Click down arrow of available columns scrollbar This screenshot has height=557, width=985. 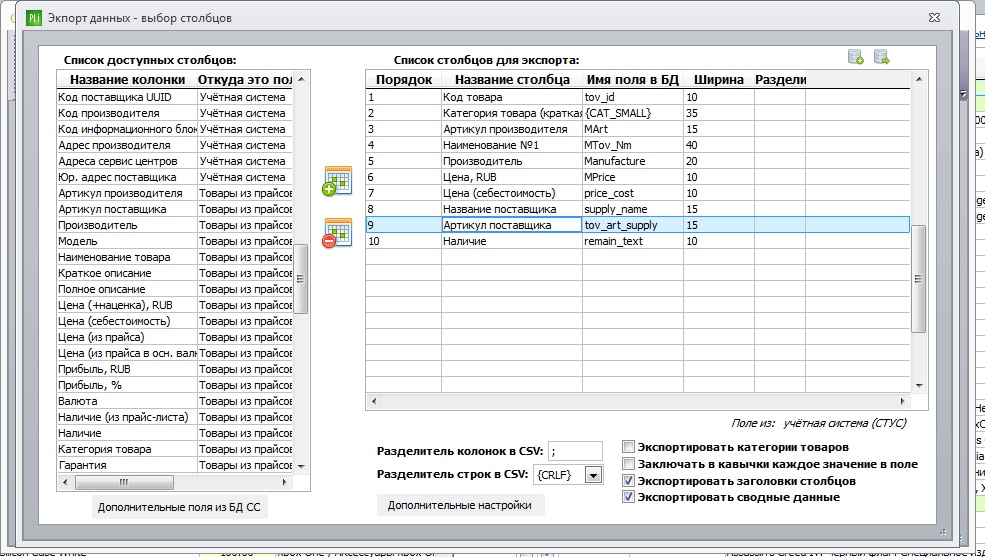point(301,466)
